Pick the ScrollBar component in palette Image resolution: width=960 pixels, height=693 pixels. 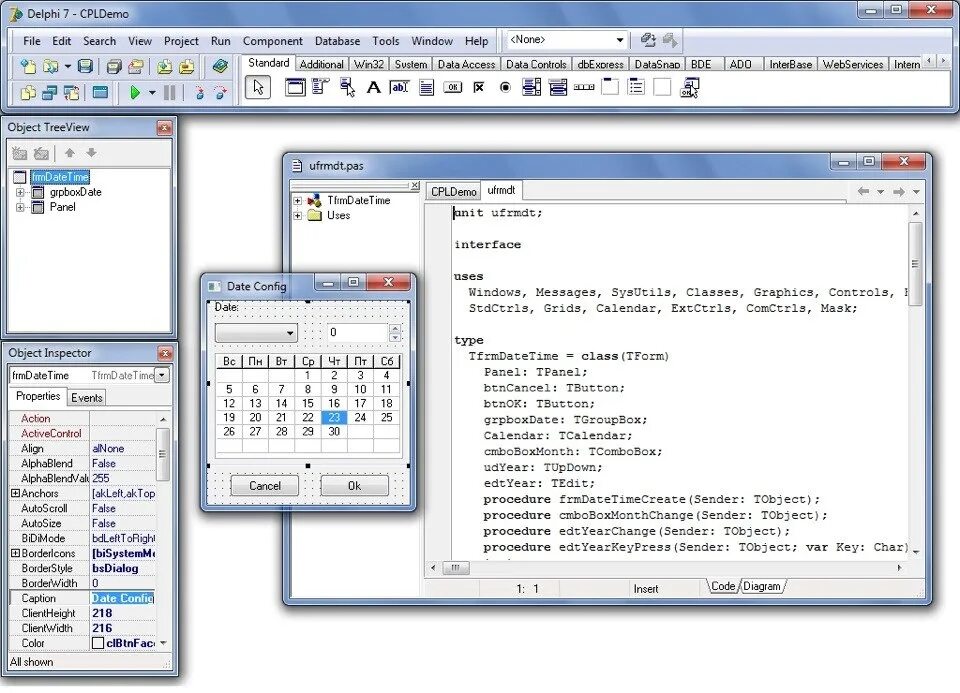(584, 88)
